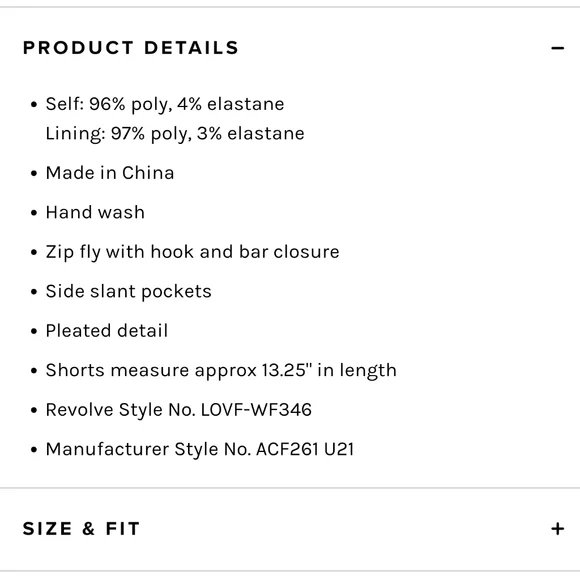Click the word elastane in the Self line

pos(246,104)
